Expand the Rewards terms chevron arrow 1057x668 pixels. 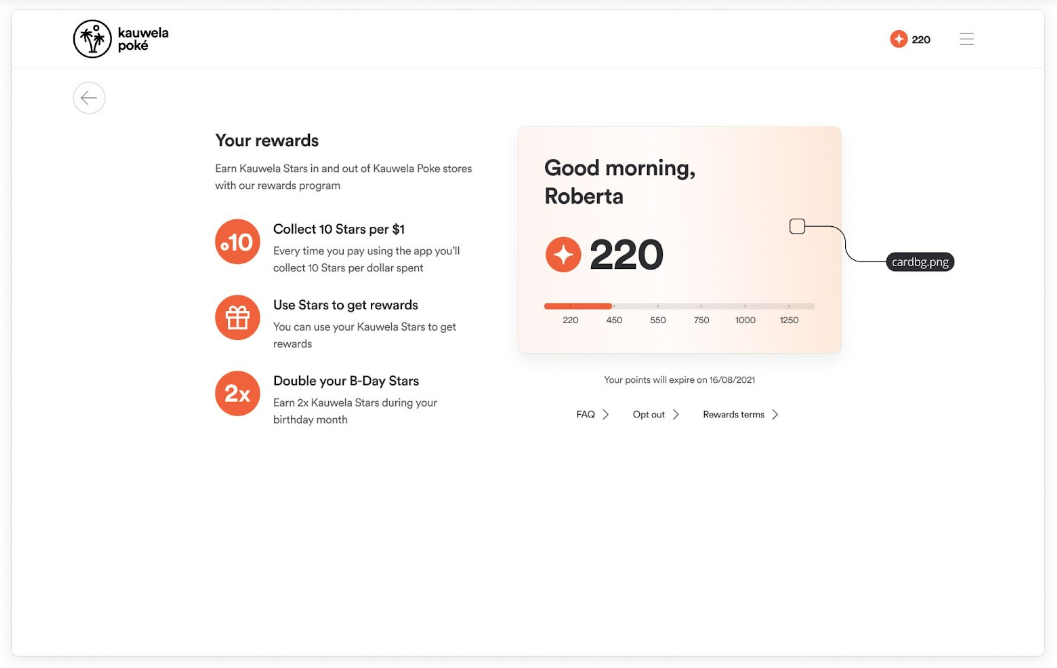click(x=775, y=415)
